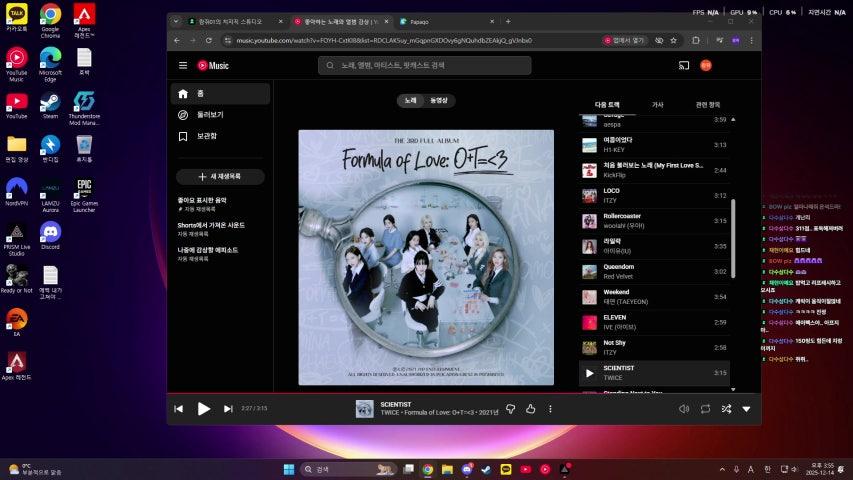Go back to the previous track
The width and height of the screenshot is (853, 480).
coord(179,409)
